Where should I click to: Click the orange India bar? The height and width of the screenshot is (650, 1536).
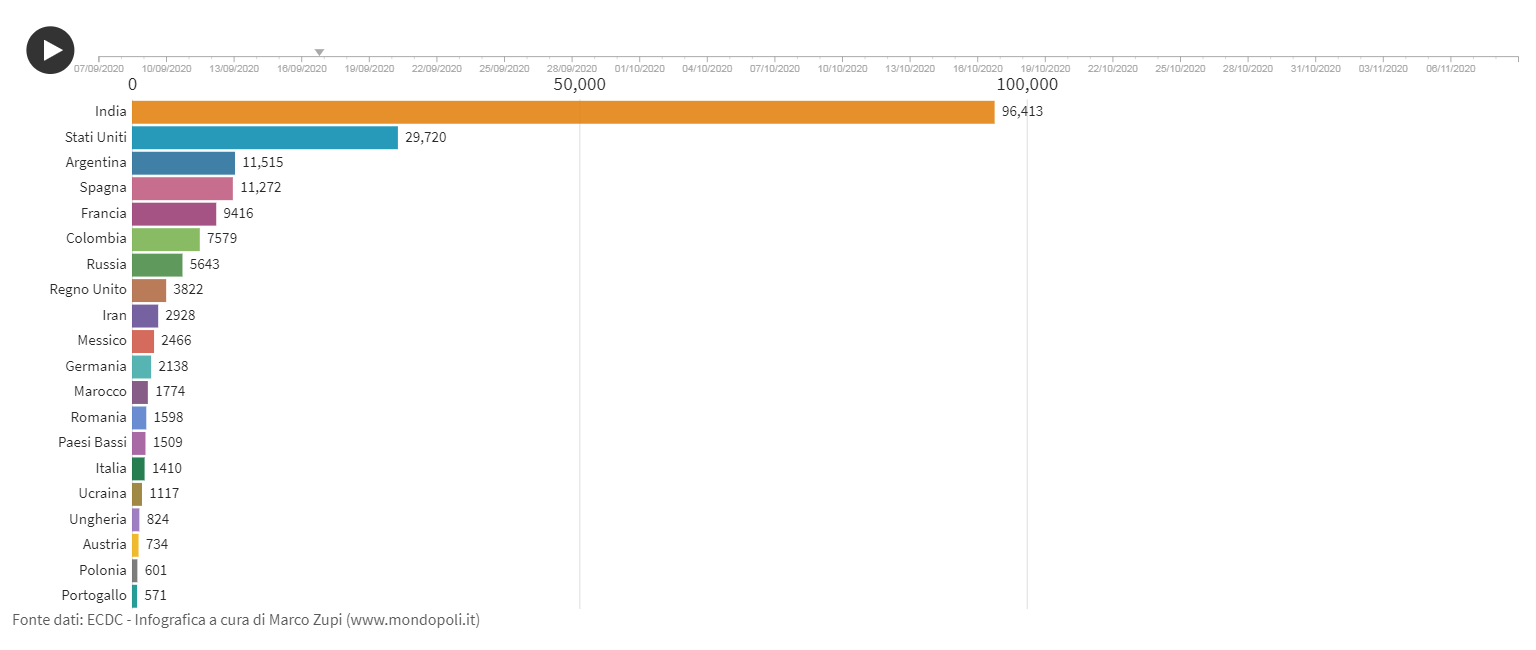(563, 112)
